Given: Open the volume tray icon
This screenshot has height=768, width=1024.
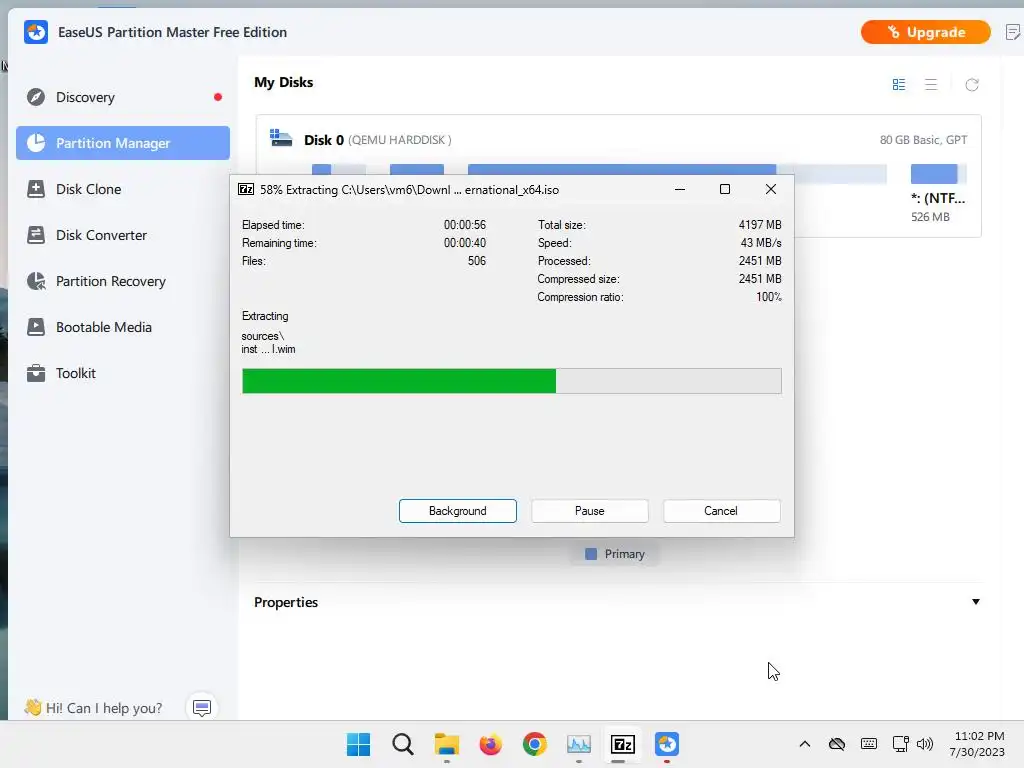Looking at the screenshot, I should pyautogui.click(x=925, y=744).
